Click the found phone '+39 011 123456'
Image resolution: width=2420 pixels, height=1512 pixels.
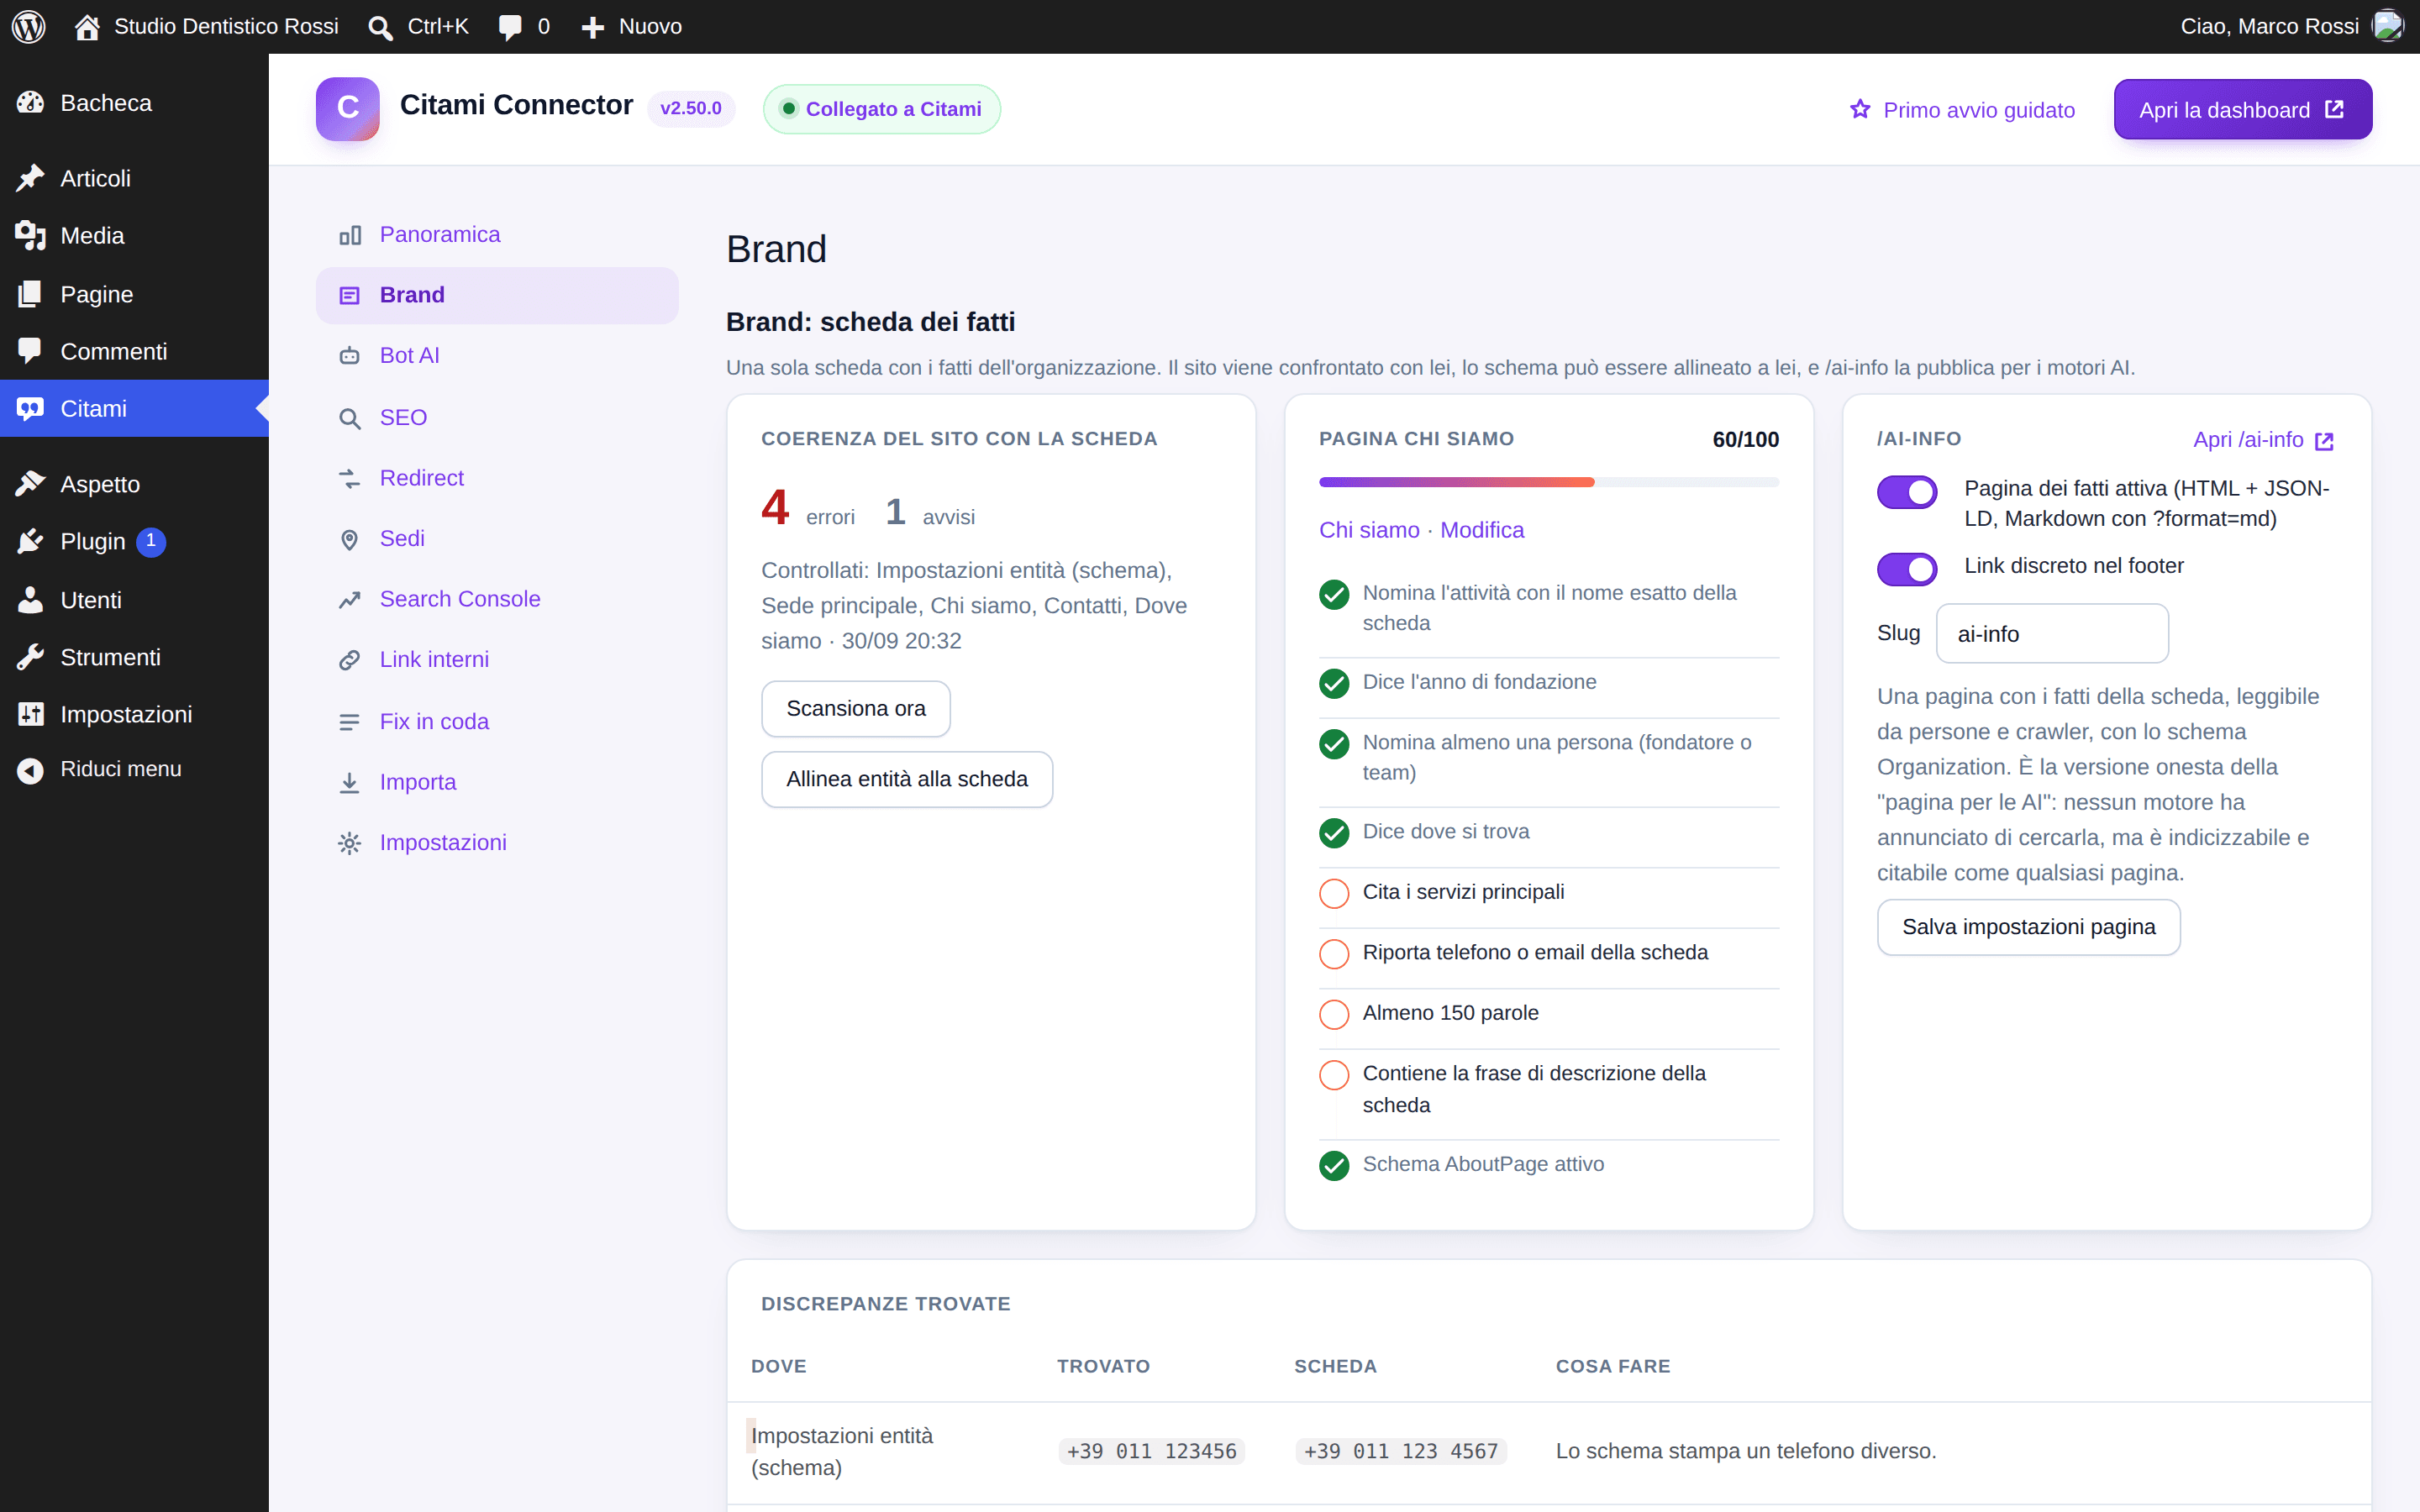[1151, 1451]
